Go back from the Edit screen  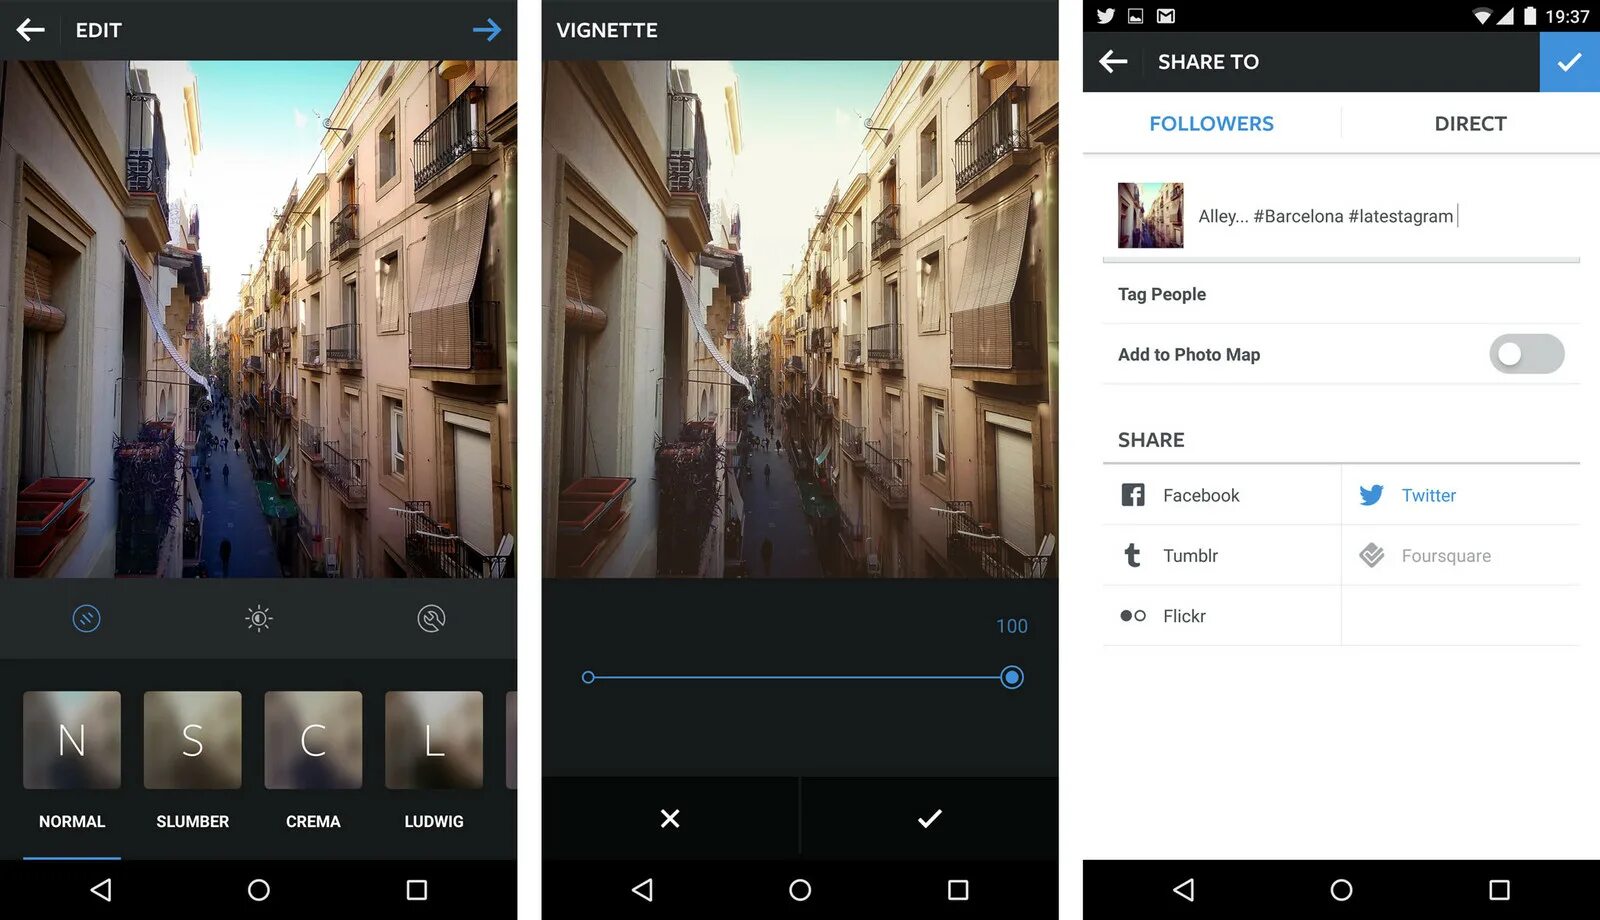point(31,30)
